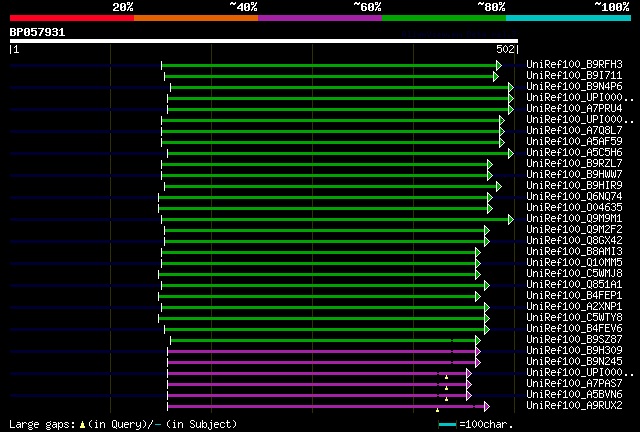Click the cyan =100char. scale bar
This screenshot has width=640, height=432.
447,425
